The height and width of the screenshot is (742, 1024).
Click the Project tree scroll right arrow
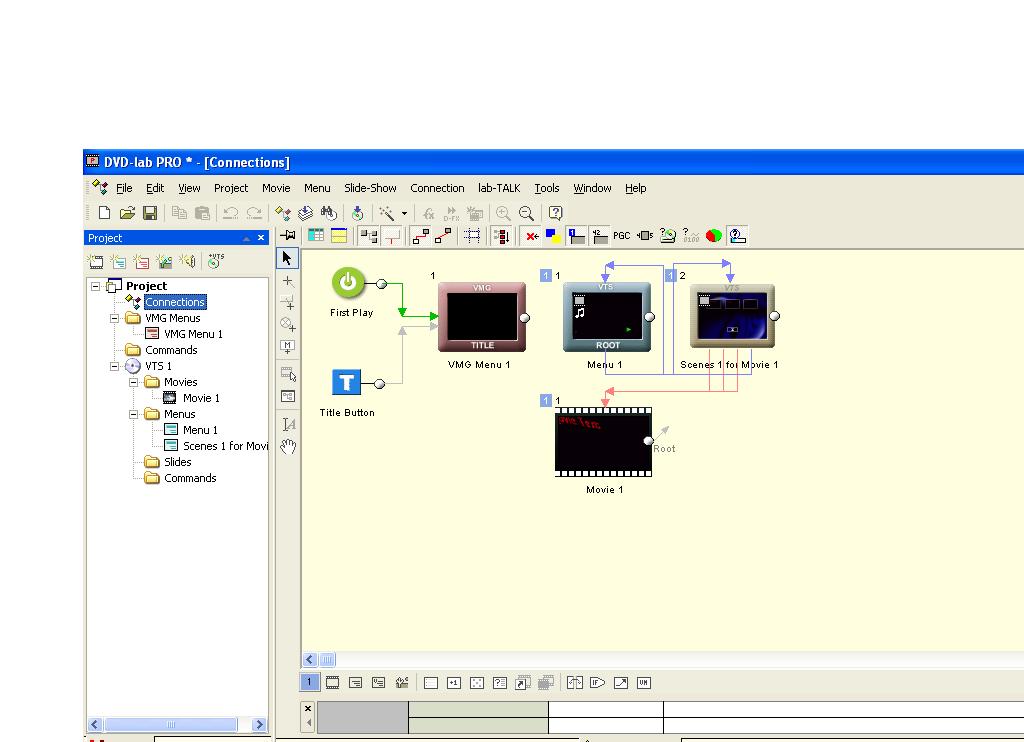click(x=259, y=724)
